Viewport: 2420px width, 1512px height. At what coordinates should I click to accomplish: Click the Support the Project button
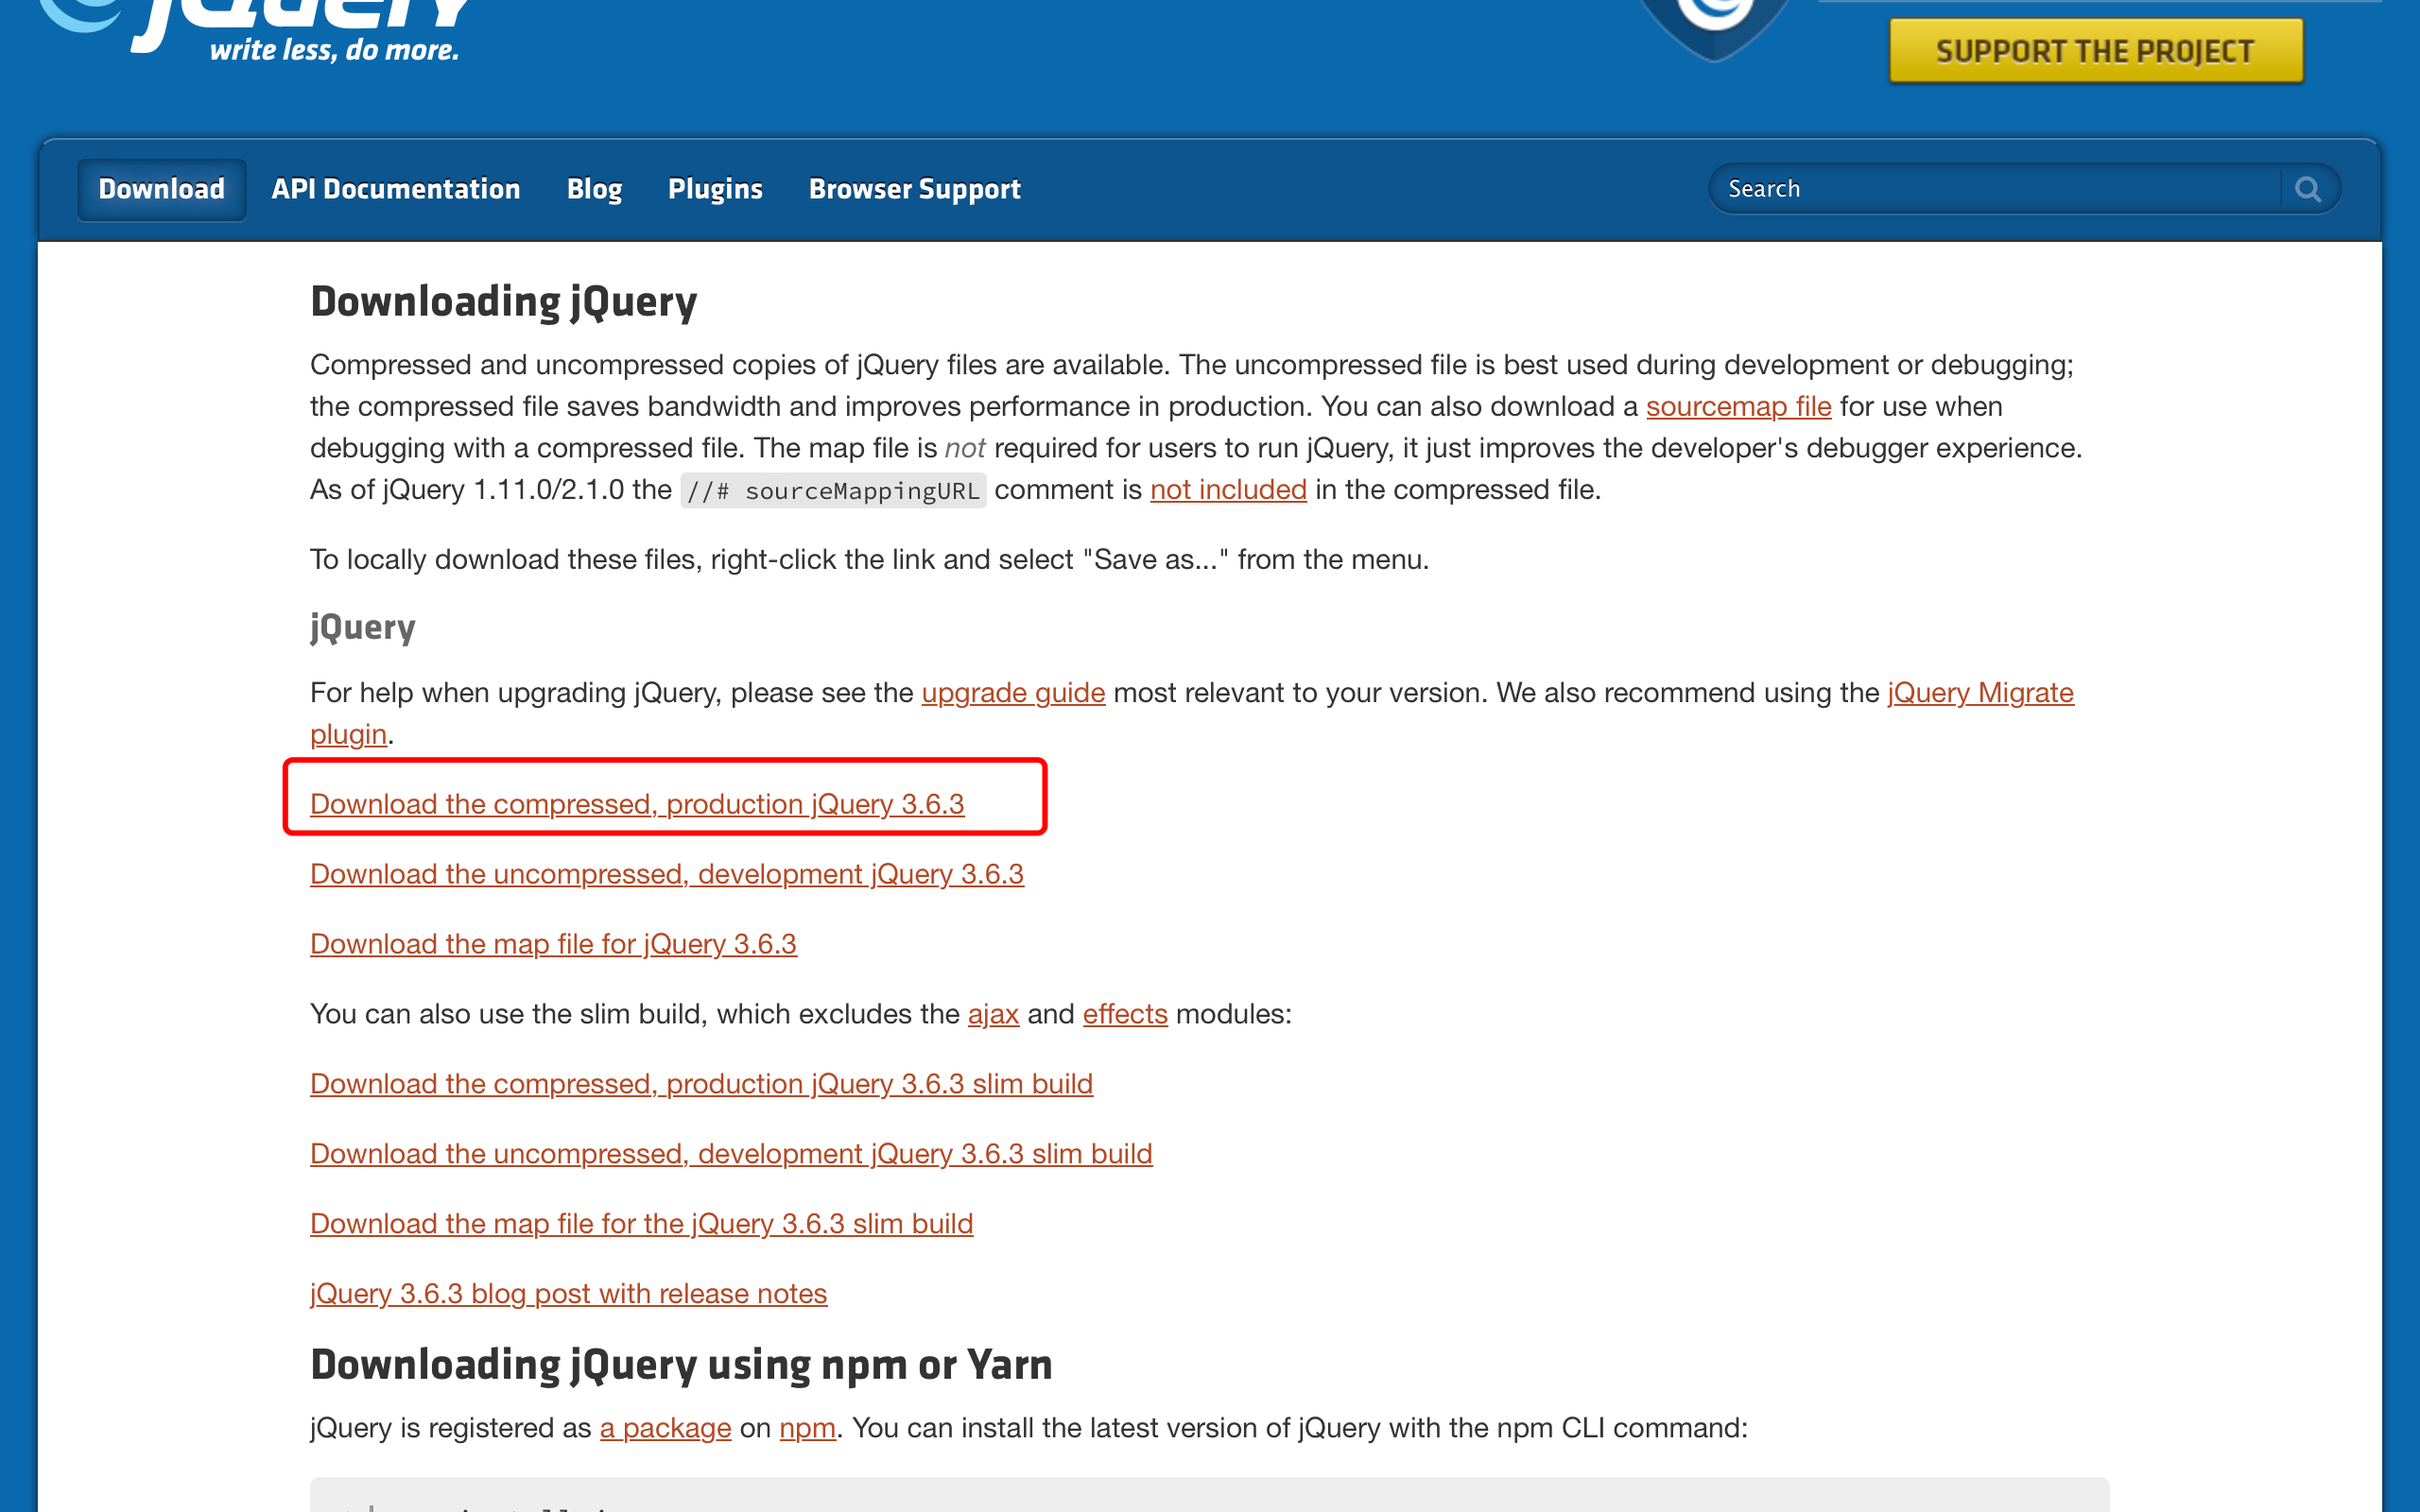[2094, 49]
